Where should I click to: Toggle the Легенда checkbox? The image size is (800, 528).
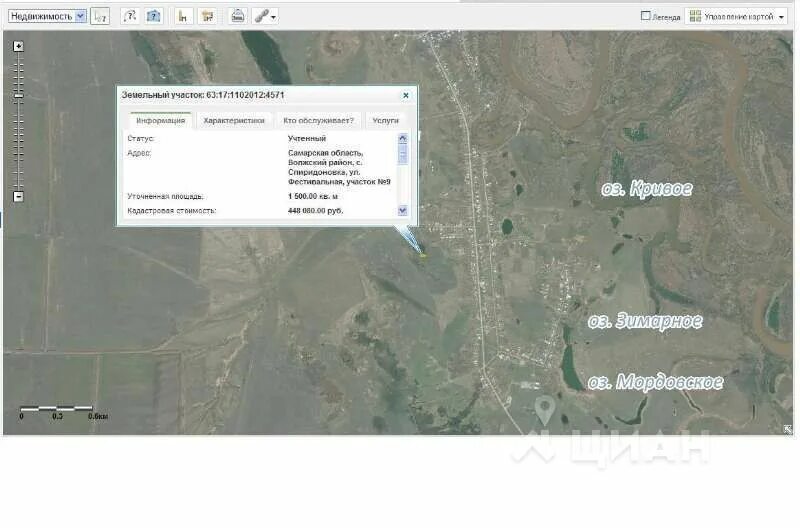(645, 16)
